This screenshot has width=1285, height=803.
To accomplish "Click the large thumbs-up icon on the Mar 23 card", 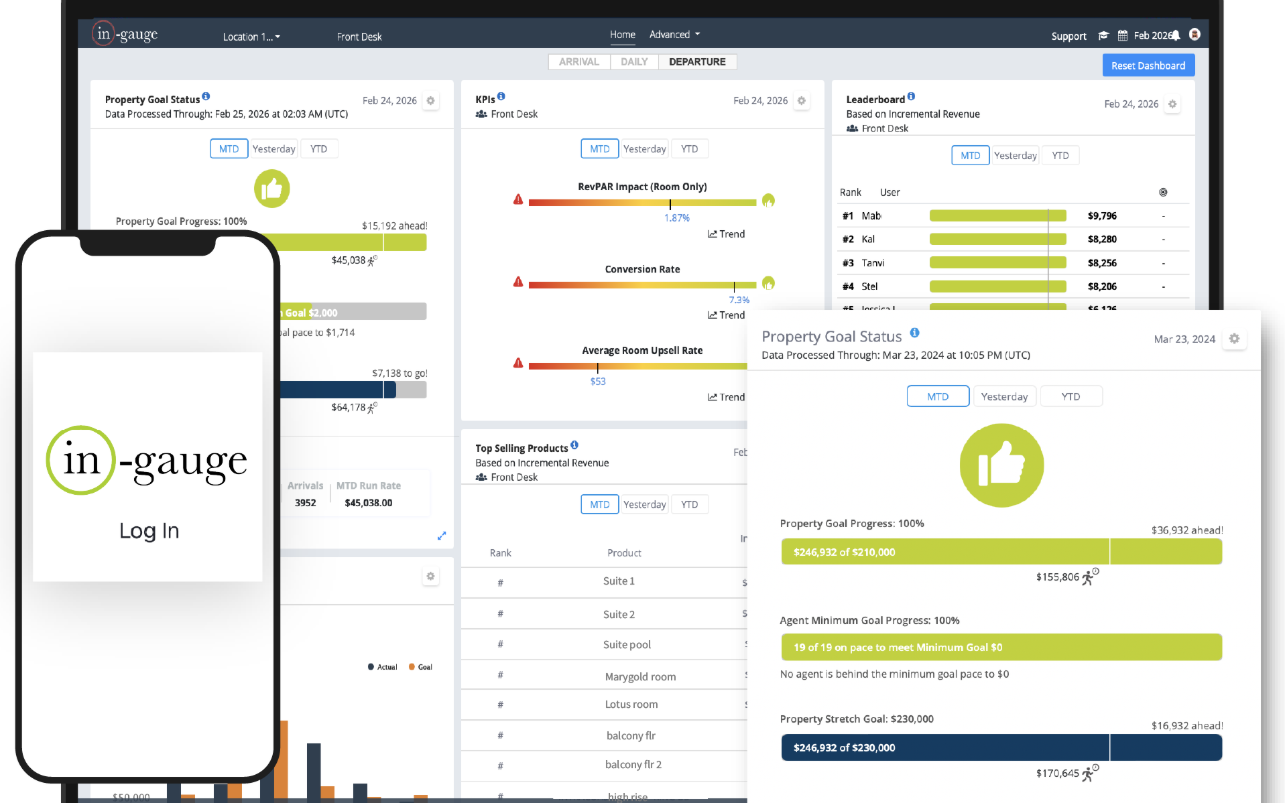I will tap(1002, 465).
